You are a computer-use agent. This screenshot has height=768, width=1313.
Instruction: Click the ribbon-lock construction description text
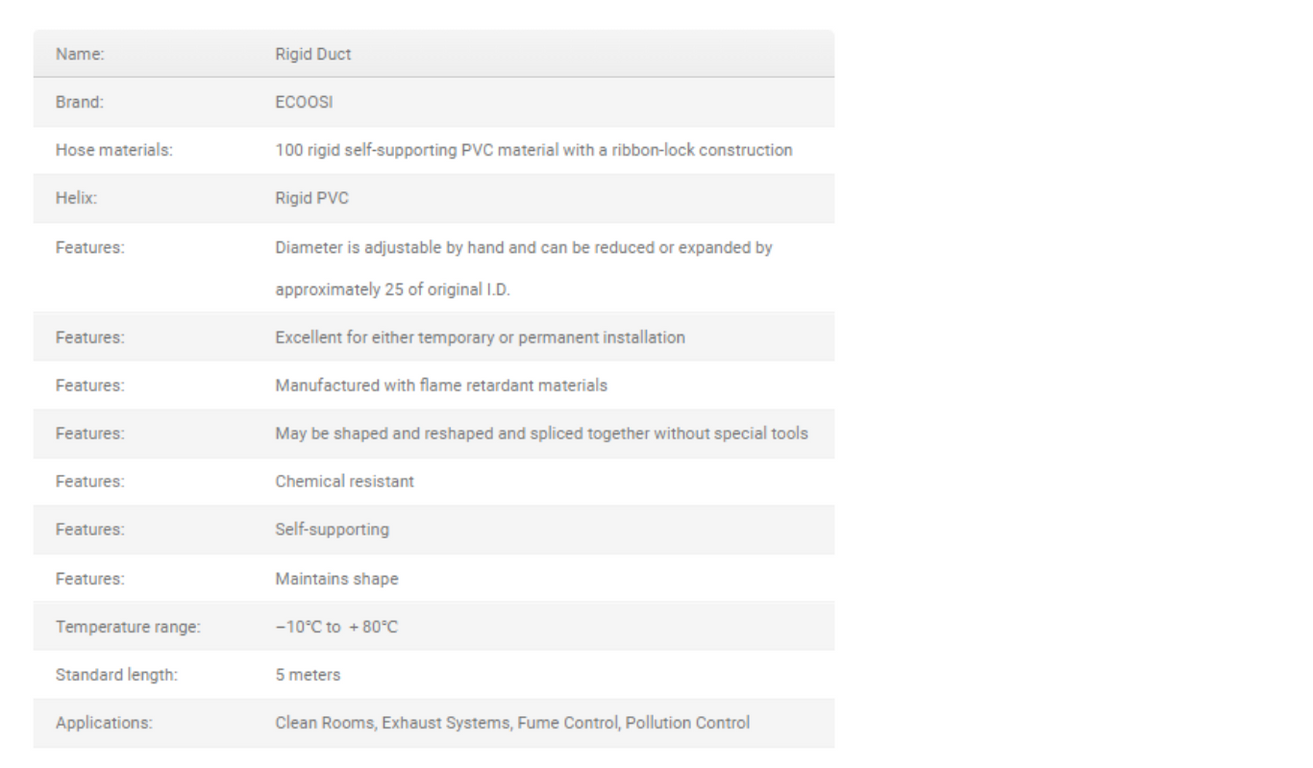[533, 150]
